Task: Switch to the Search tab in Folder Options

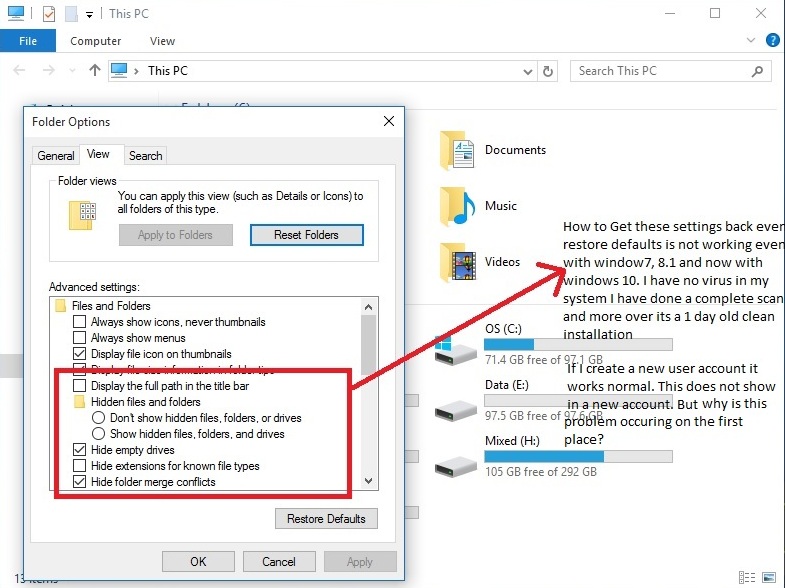Action: [x=146, y=156]
